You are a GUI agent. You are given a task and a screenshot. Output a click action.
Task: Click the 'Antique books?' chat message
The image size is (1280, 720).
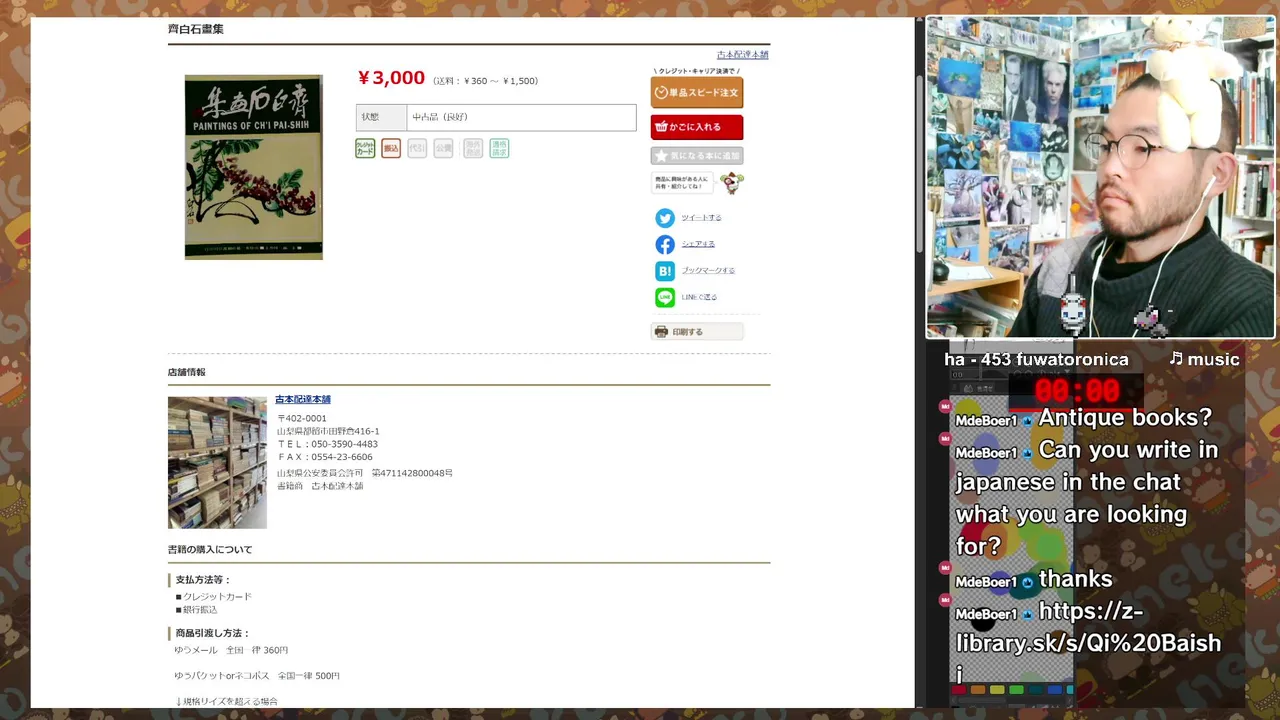coord(1125,418)
